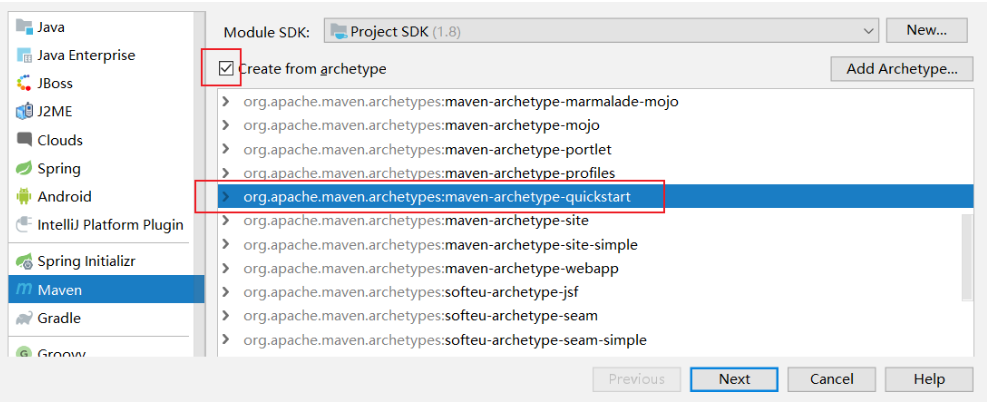The image size is (987, 407).
Task: Click the Spring leaf icon
Action: click(x=25, y=168)
